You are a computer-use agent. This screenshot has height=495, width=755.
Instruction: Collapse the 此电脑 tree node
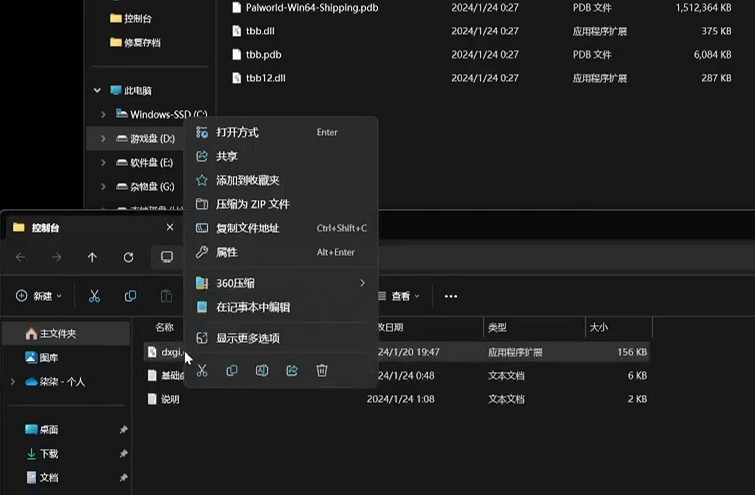[x=97, y=91]
